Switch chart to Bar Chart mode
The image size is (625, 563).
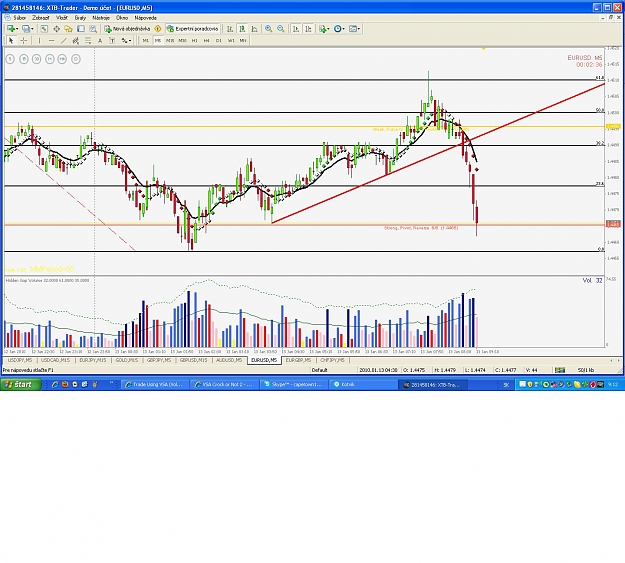(x=230, y=29)
